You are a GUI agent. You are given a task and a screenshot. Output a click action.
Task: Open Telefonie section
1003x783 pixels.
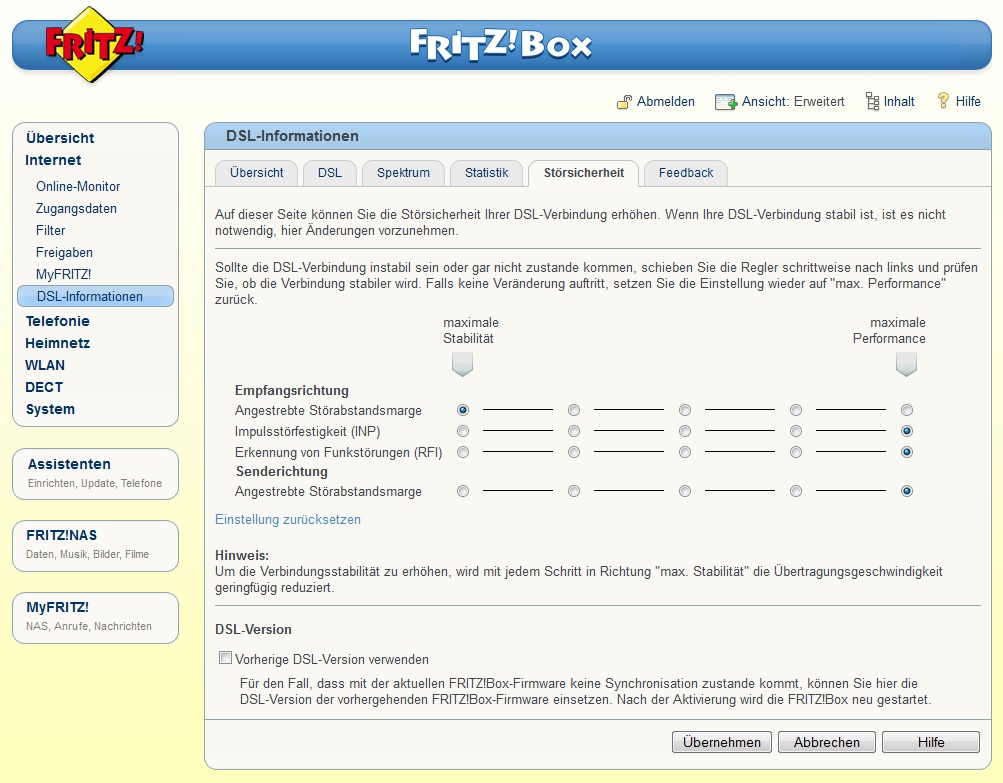58,321
